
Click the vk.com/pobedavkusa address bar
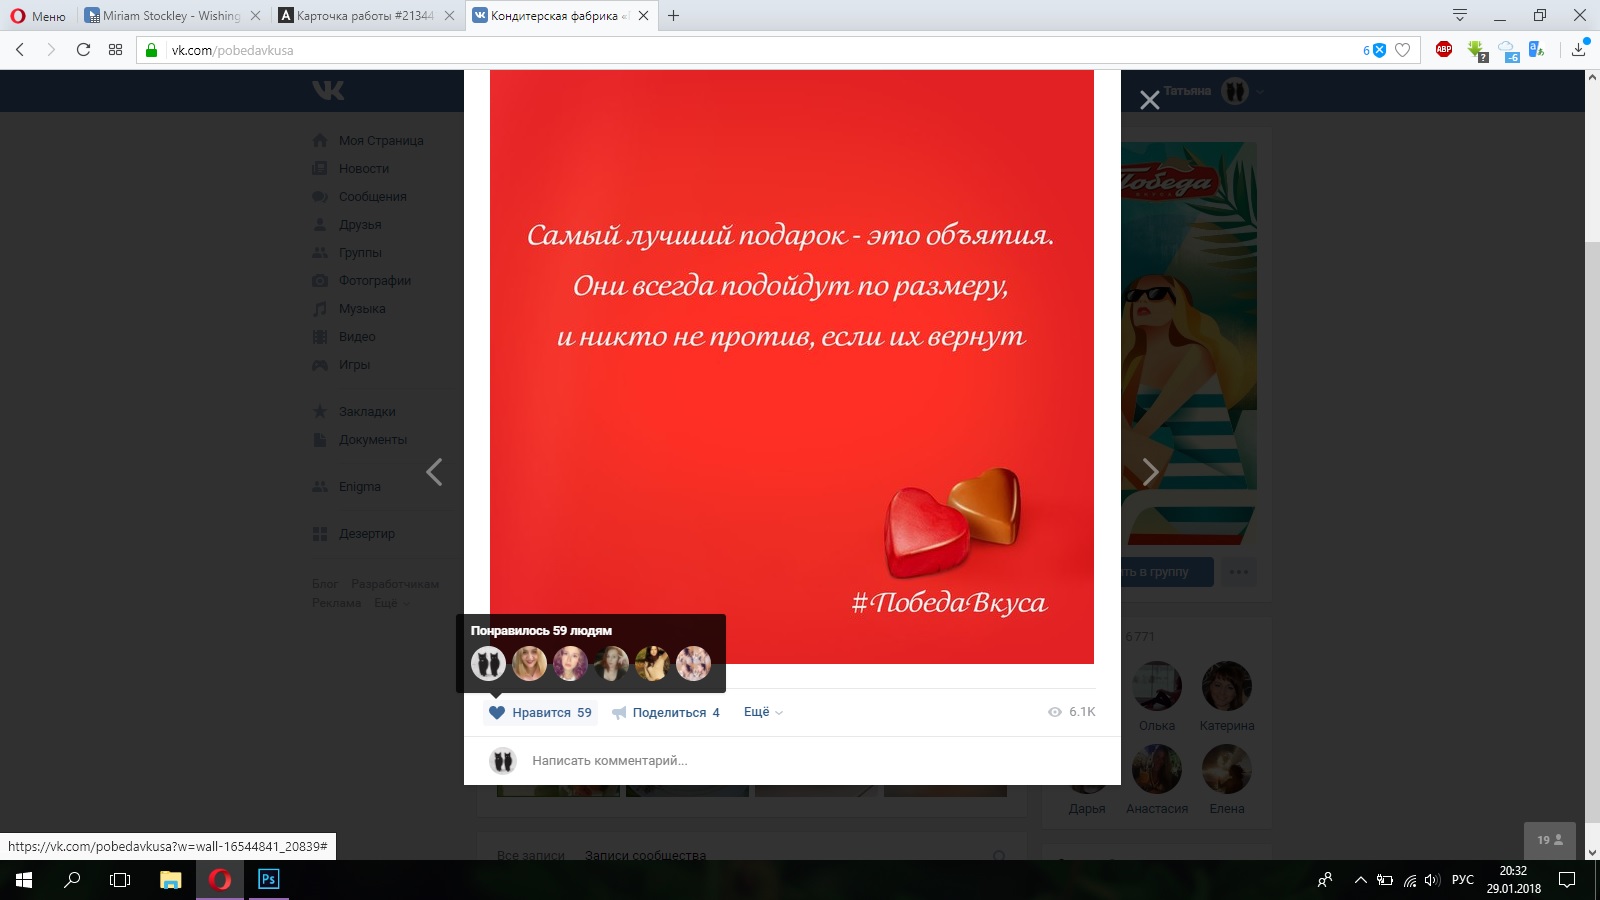(760, 50)
